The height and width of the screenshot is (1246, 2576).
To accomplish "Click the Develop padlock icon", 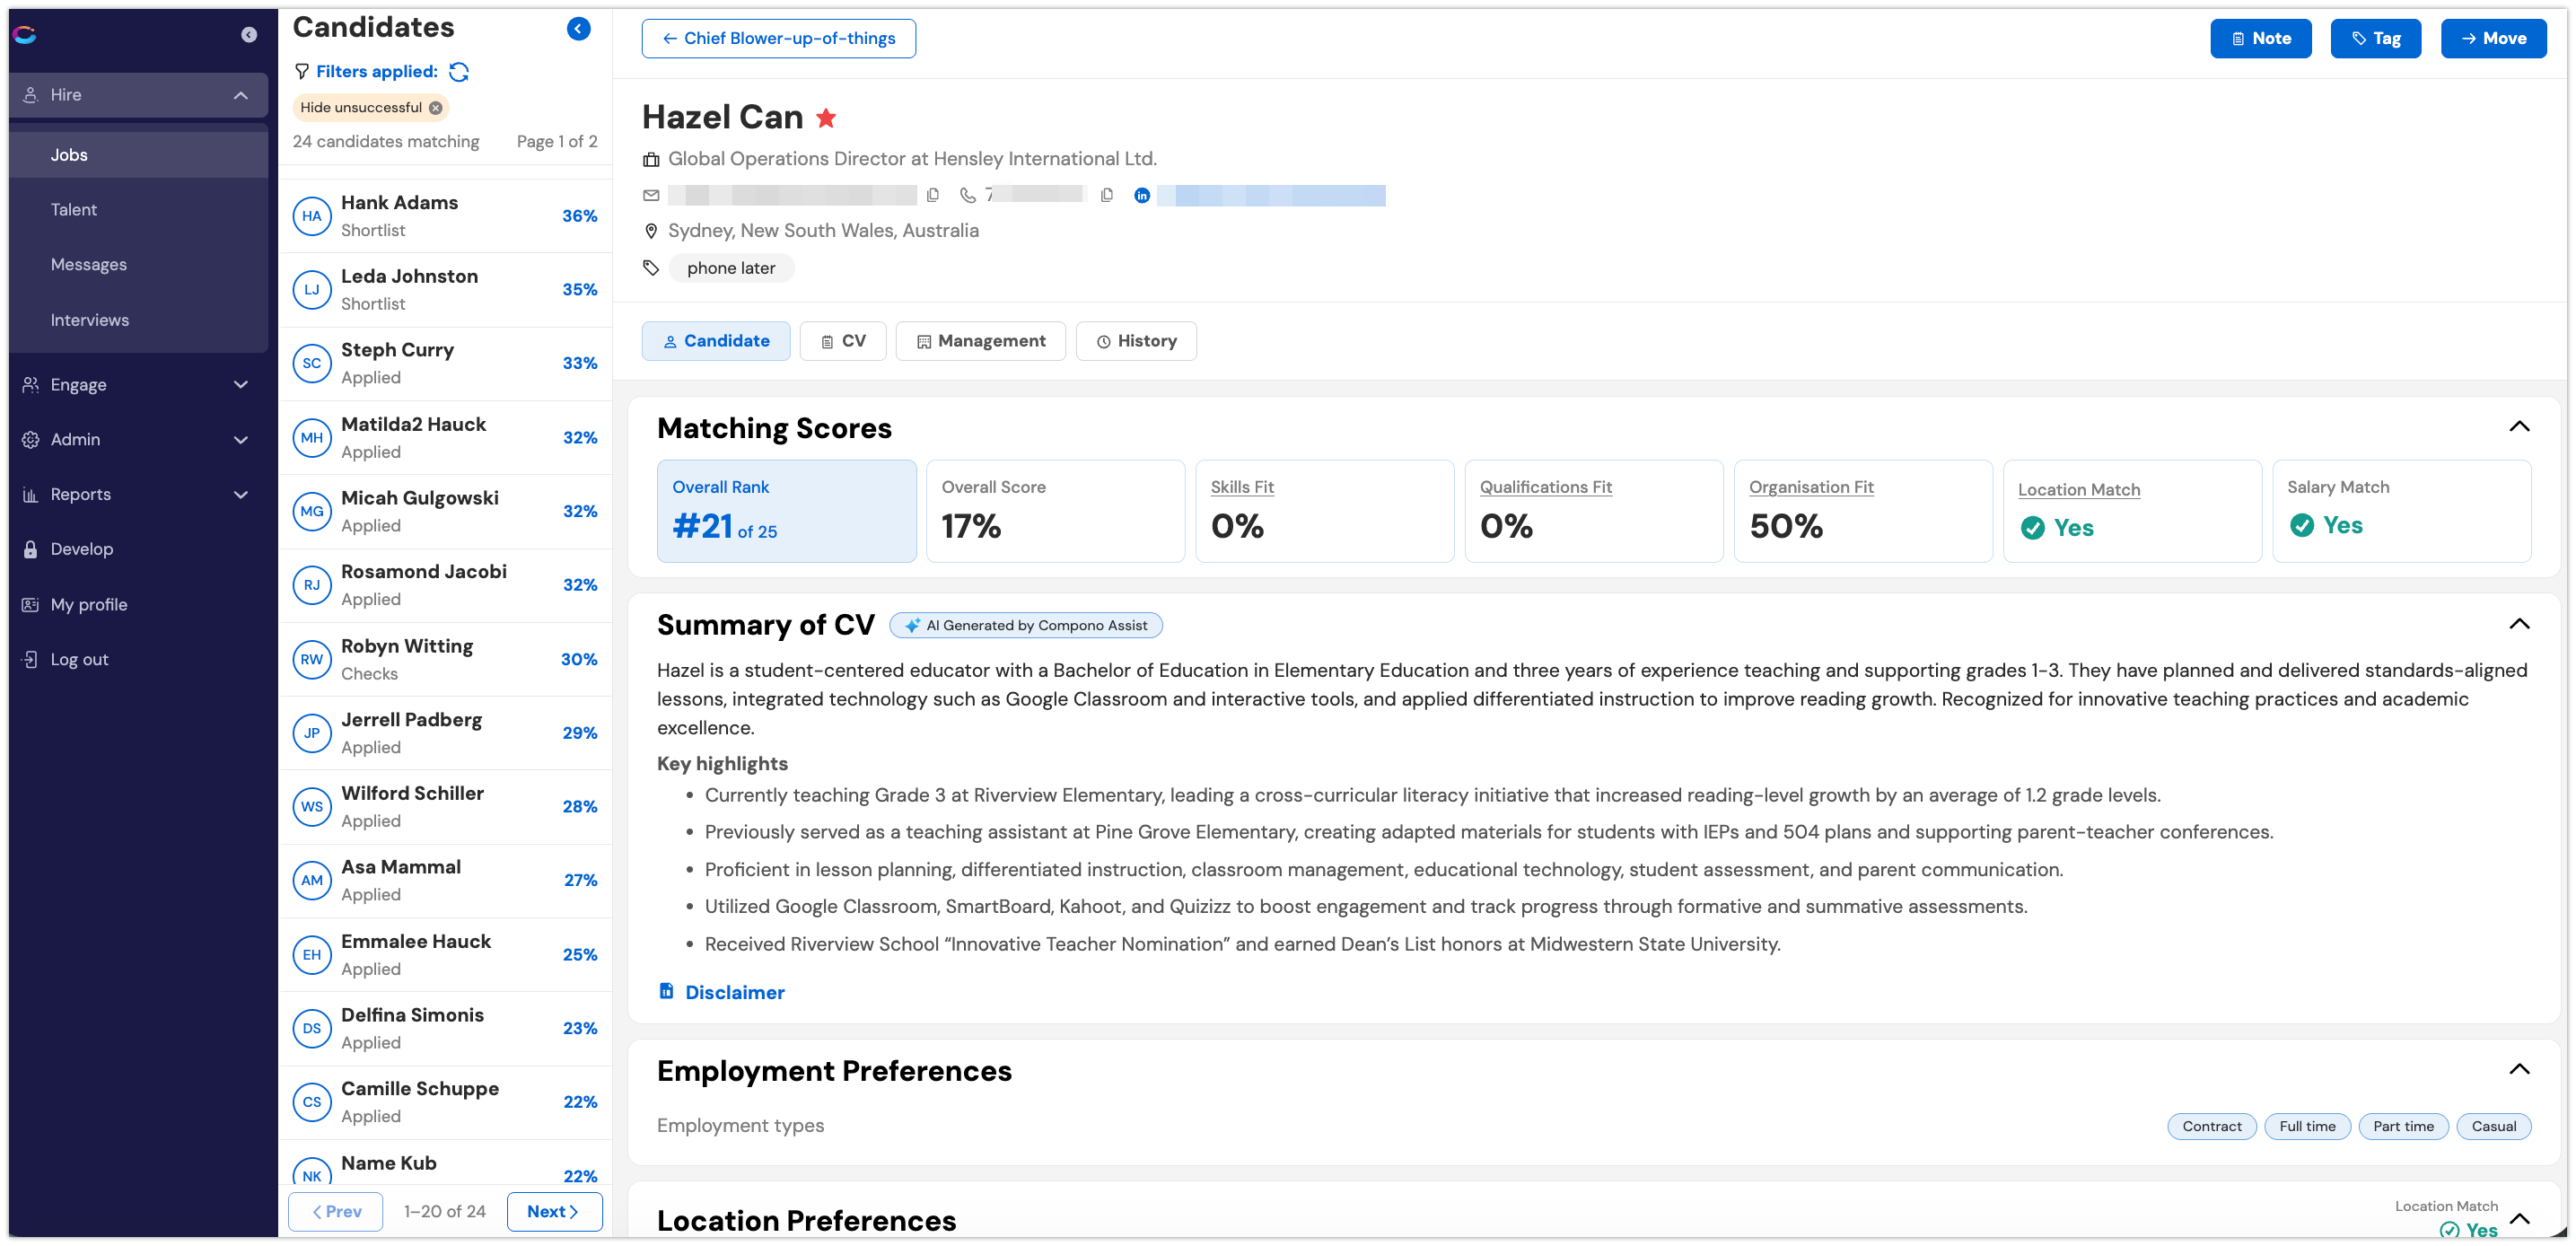I will (30, 550).
